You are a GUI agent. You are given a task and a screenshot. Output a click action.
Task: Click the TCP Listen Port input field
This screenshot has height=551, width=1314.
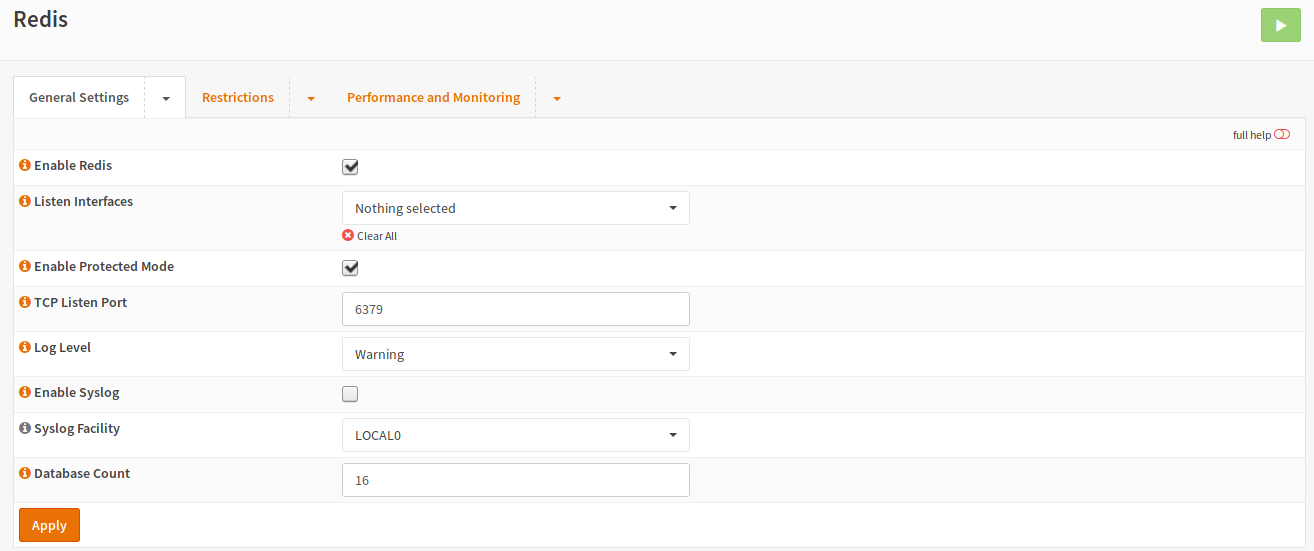[x=516, y=309]
